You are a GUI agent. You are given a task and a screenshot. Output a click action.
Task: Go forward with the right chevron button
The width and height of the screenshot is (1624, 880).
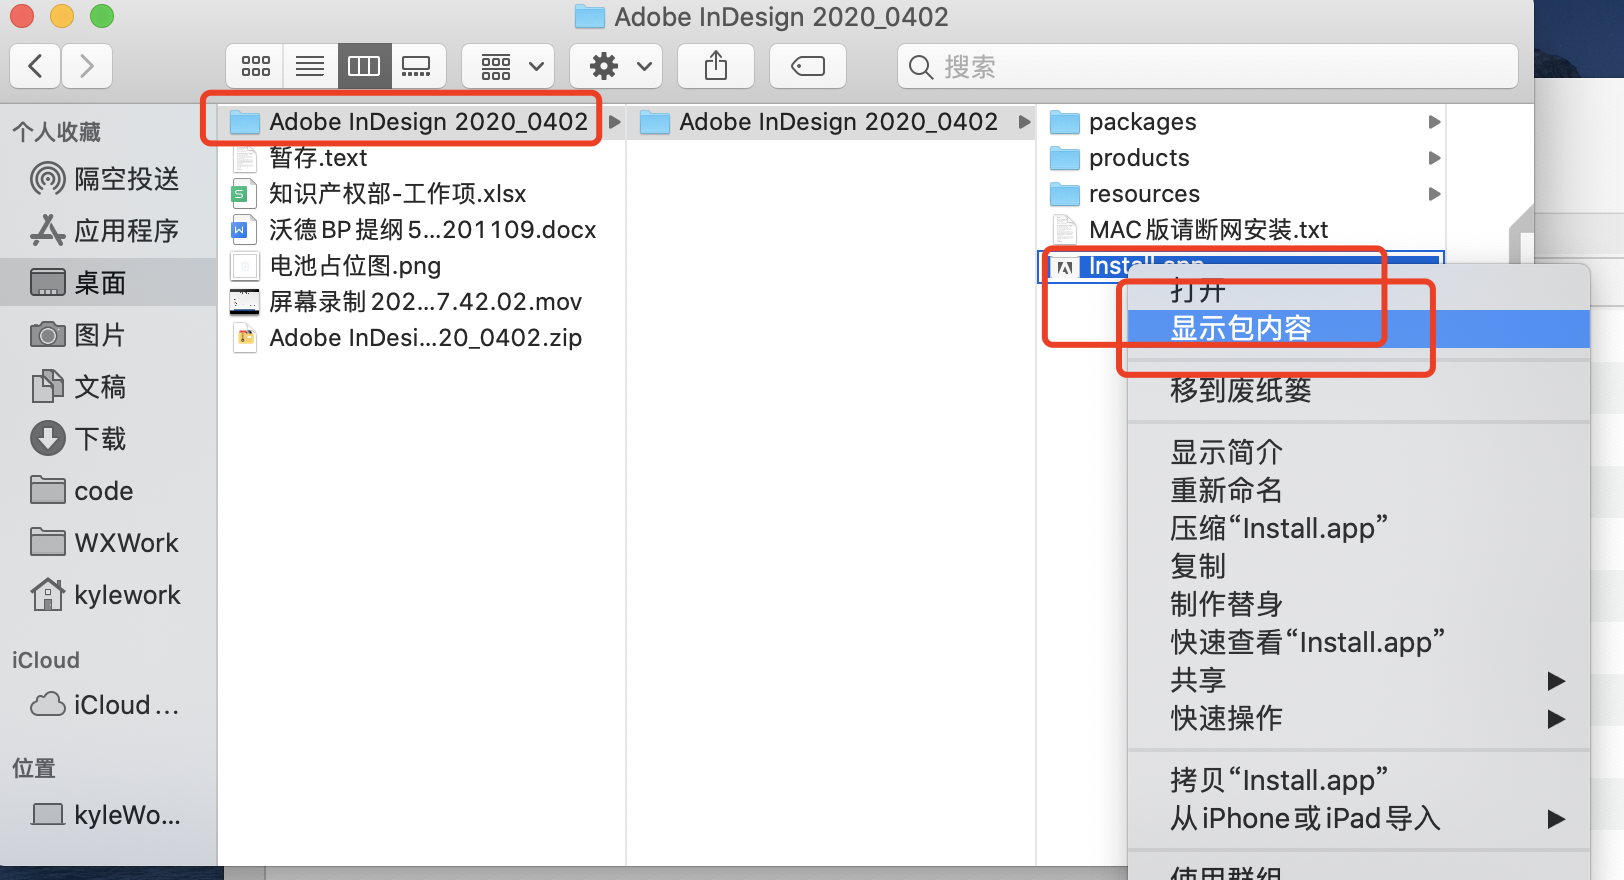point(87,67)
